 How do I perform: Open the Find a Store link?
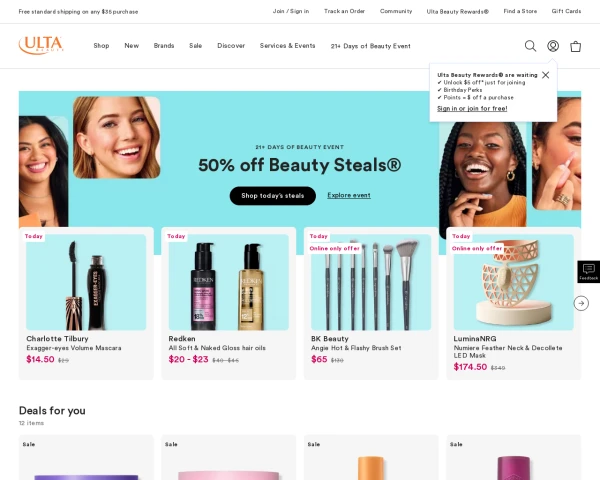[x=520, y=11]
